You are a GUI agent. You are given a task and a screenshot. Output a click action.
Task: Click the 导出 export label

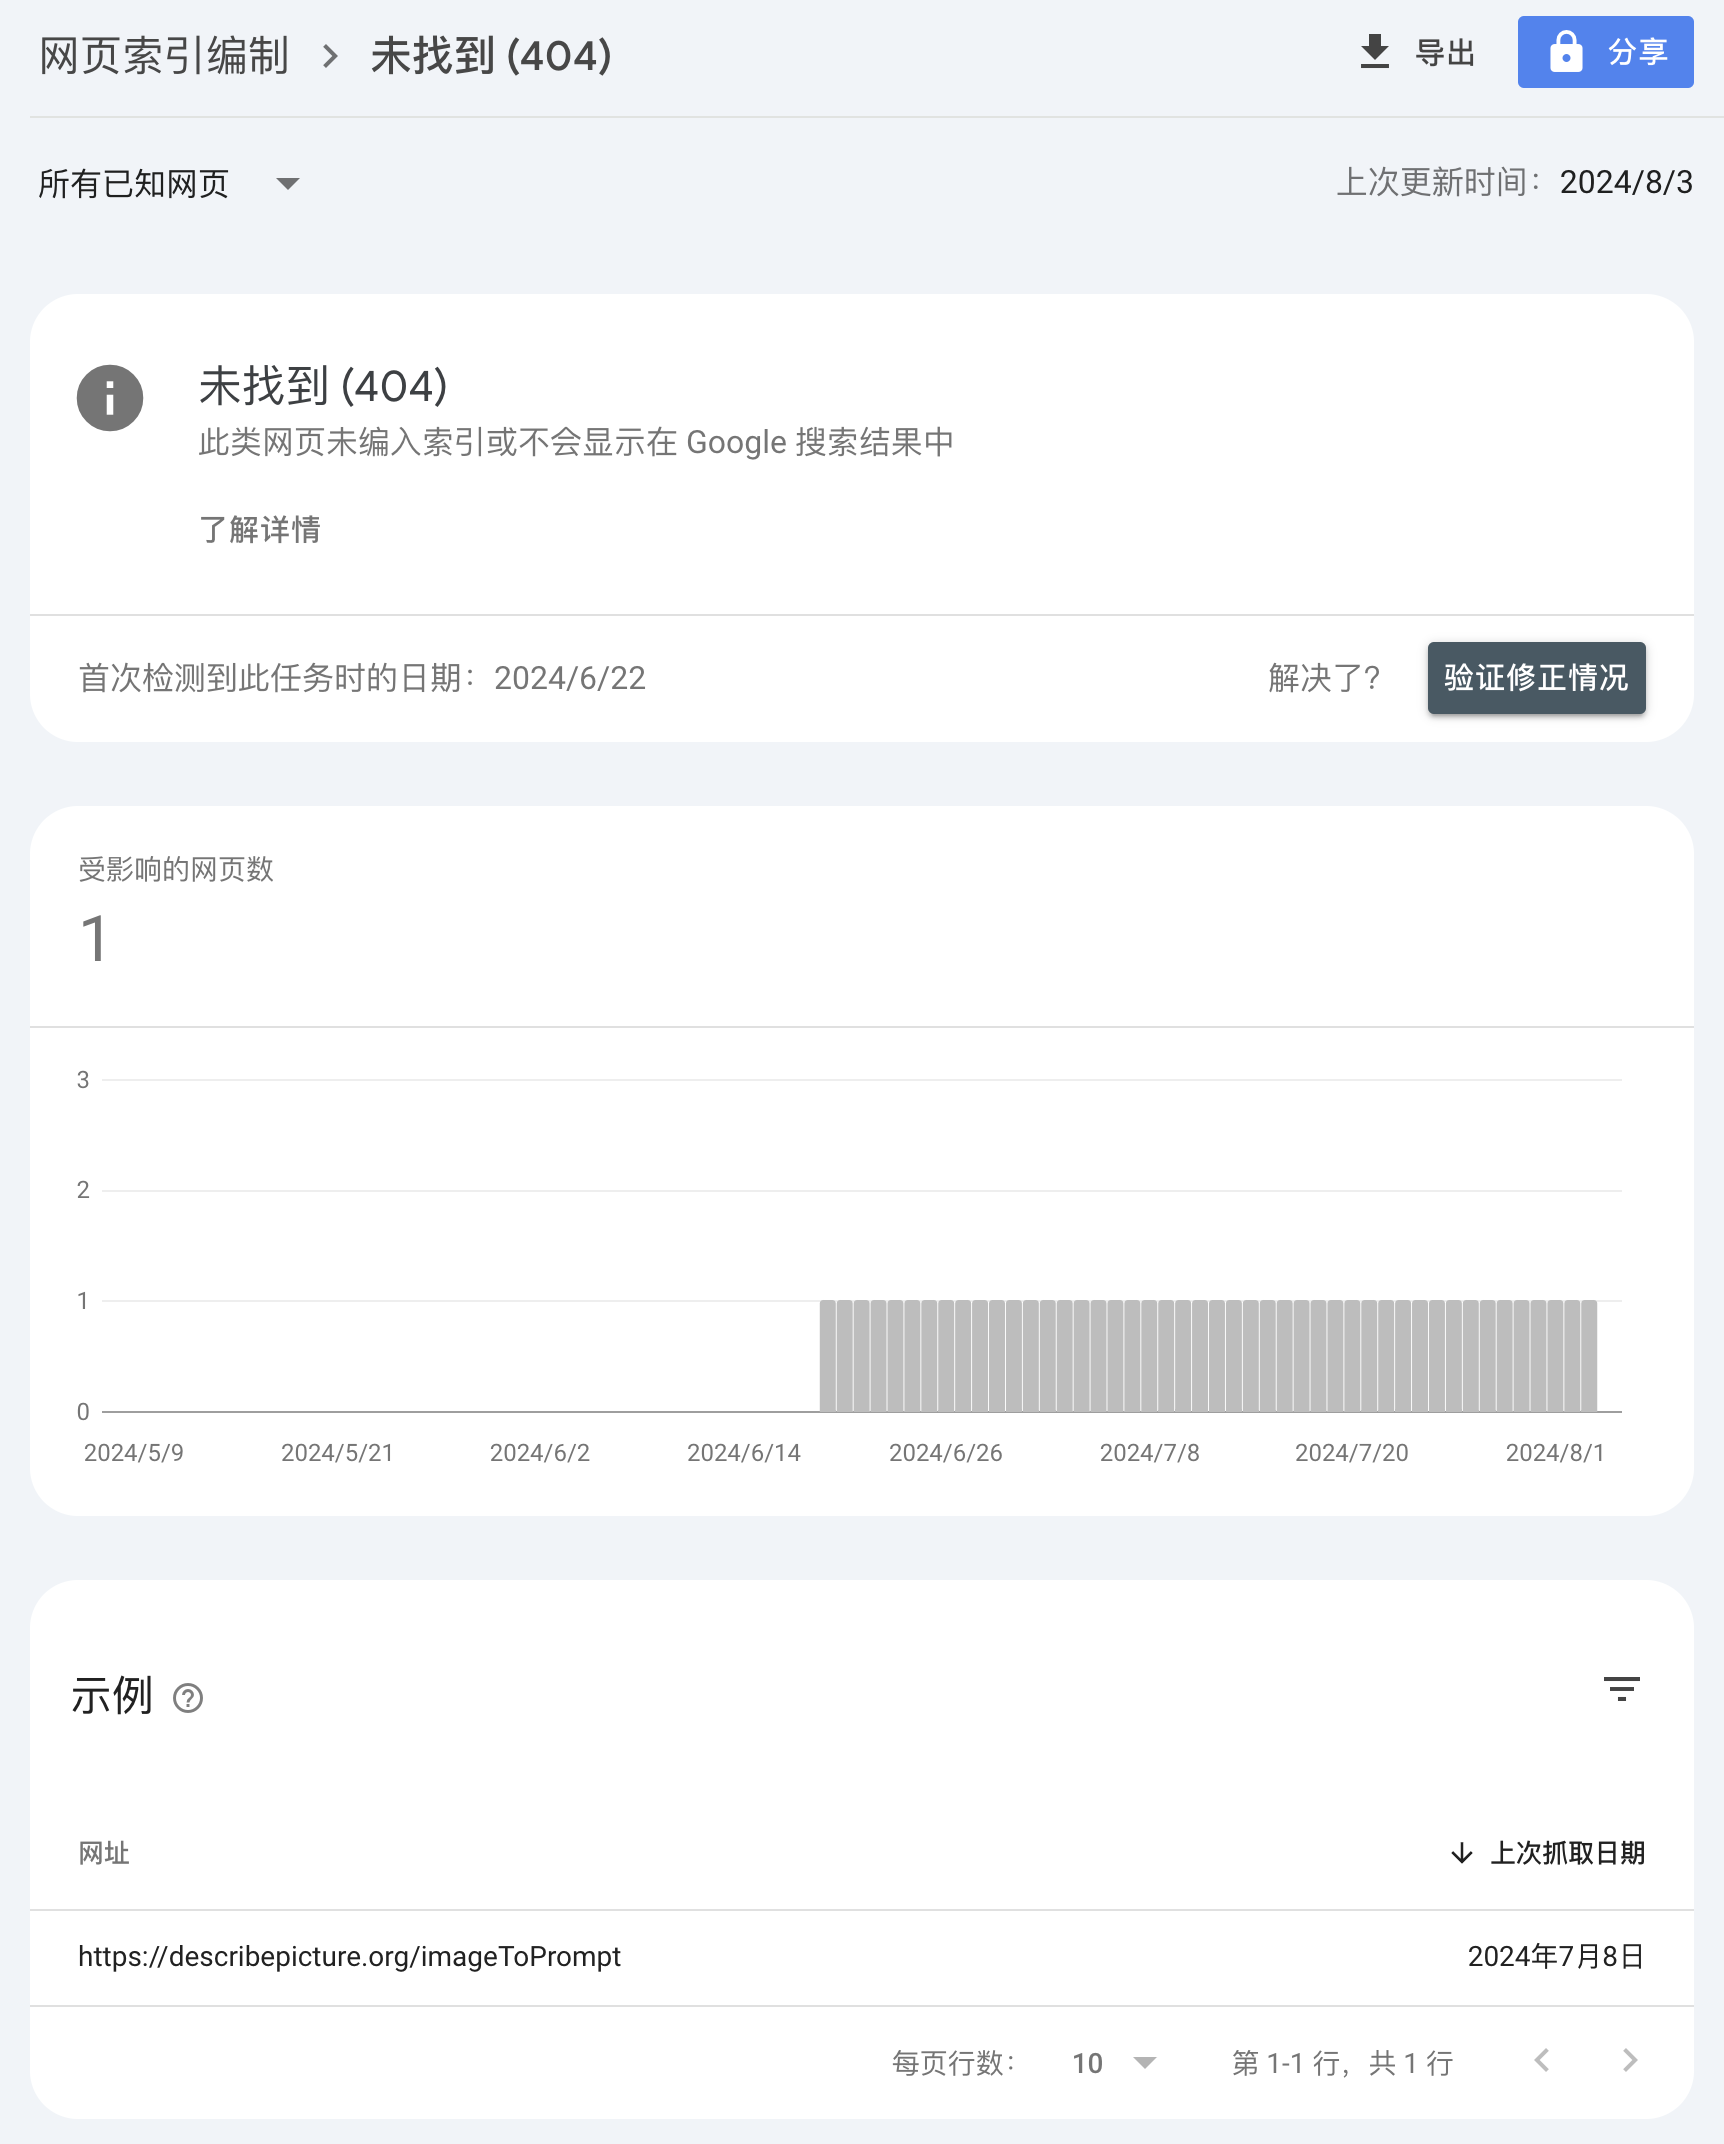point(1446,52)
